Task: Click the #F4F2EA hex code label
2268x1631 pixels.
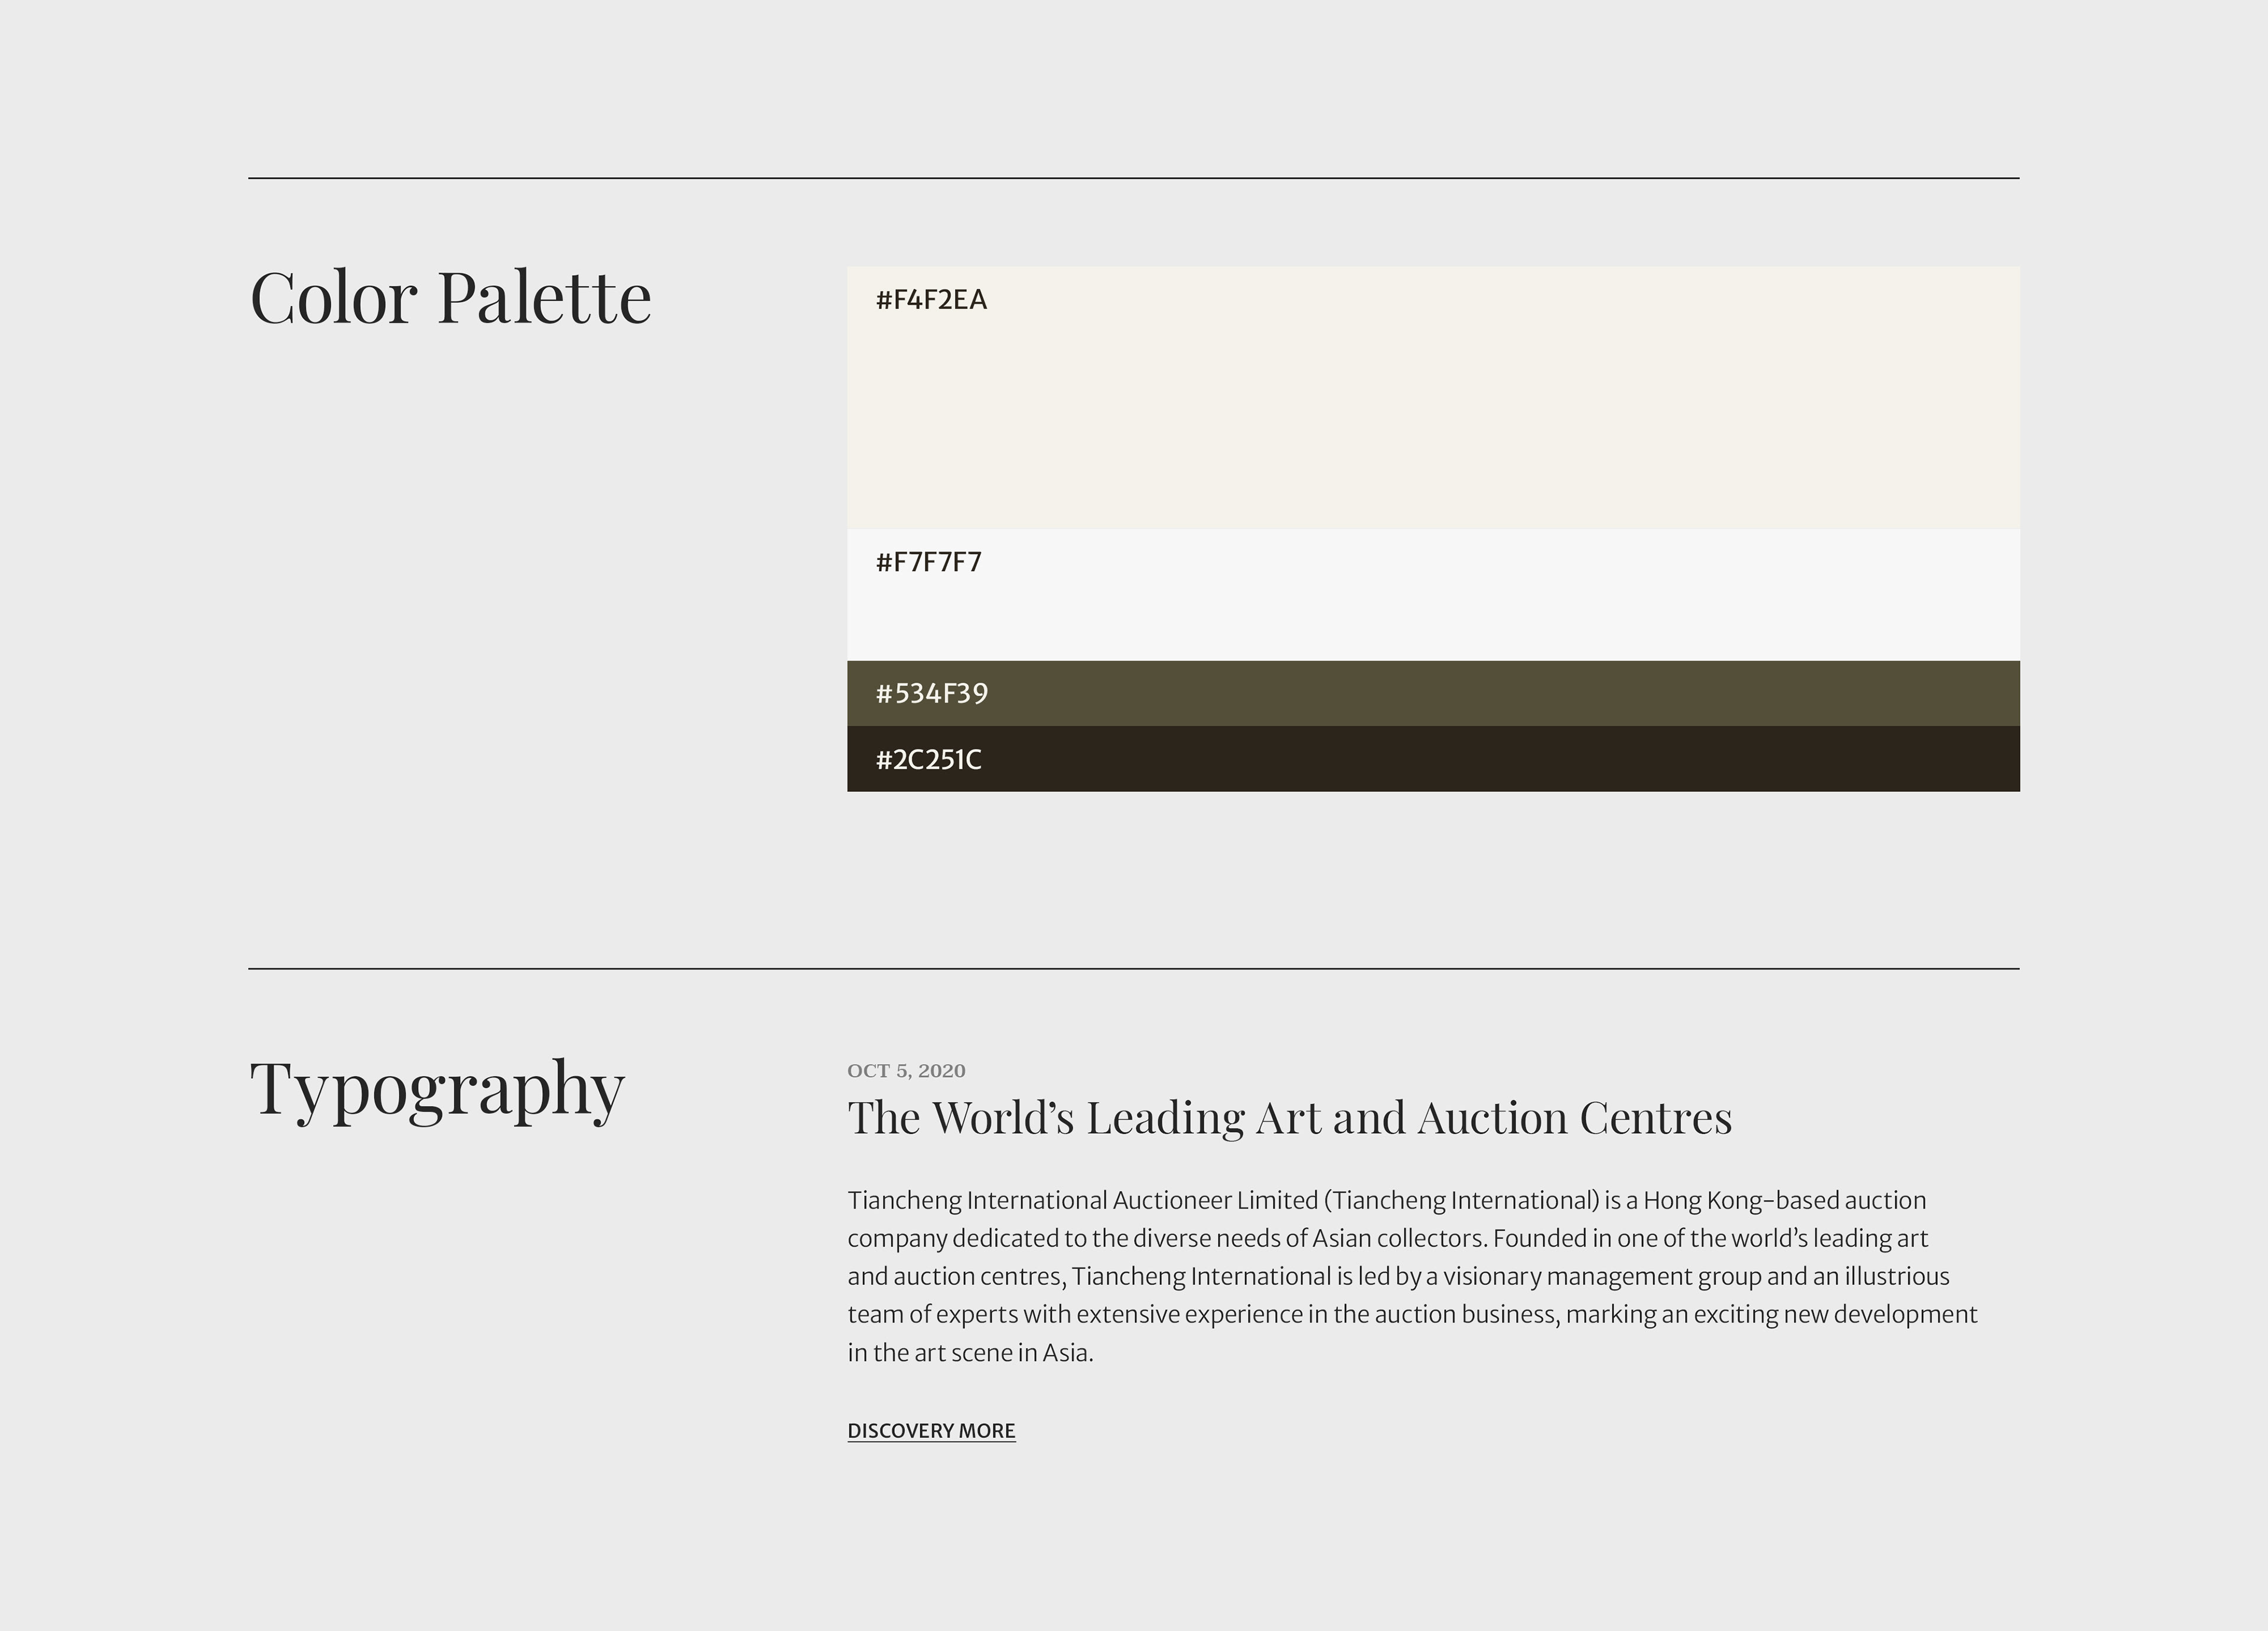Action: click(931, 300)
